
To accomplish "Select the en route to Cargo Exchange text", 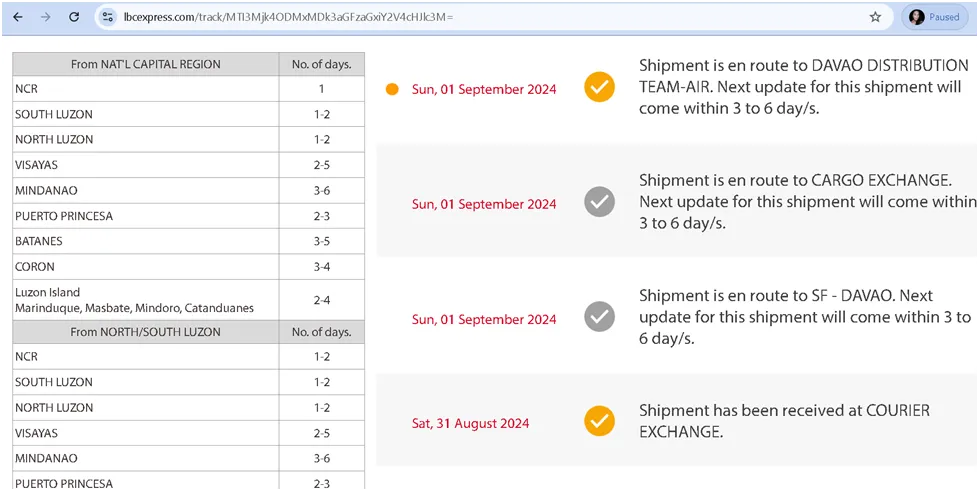I will [809, 202].
